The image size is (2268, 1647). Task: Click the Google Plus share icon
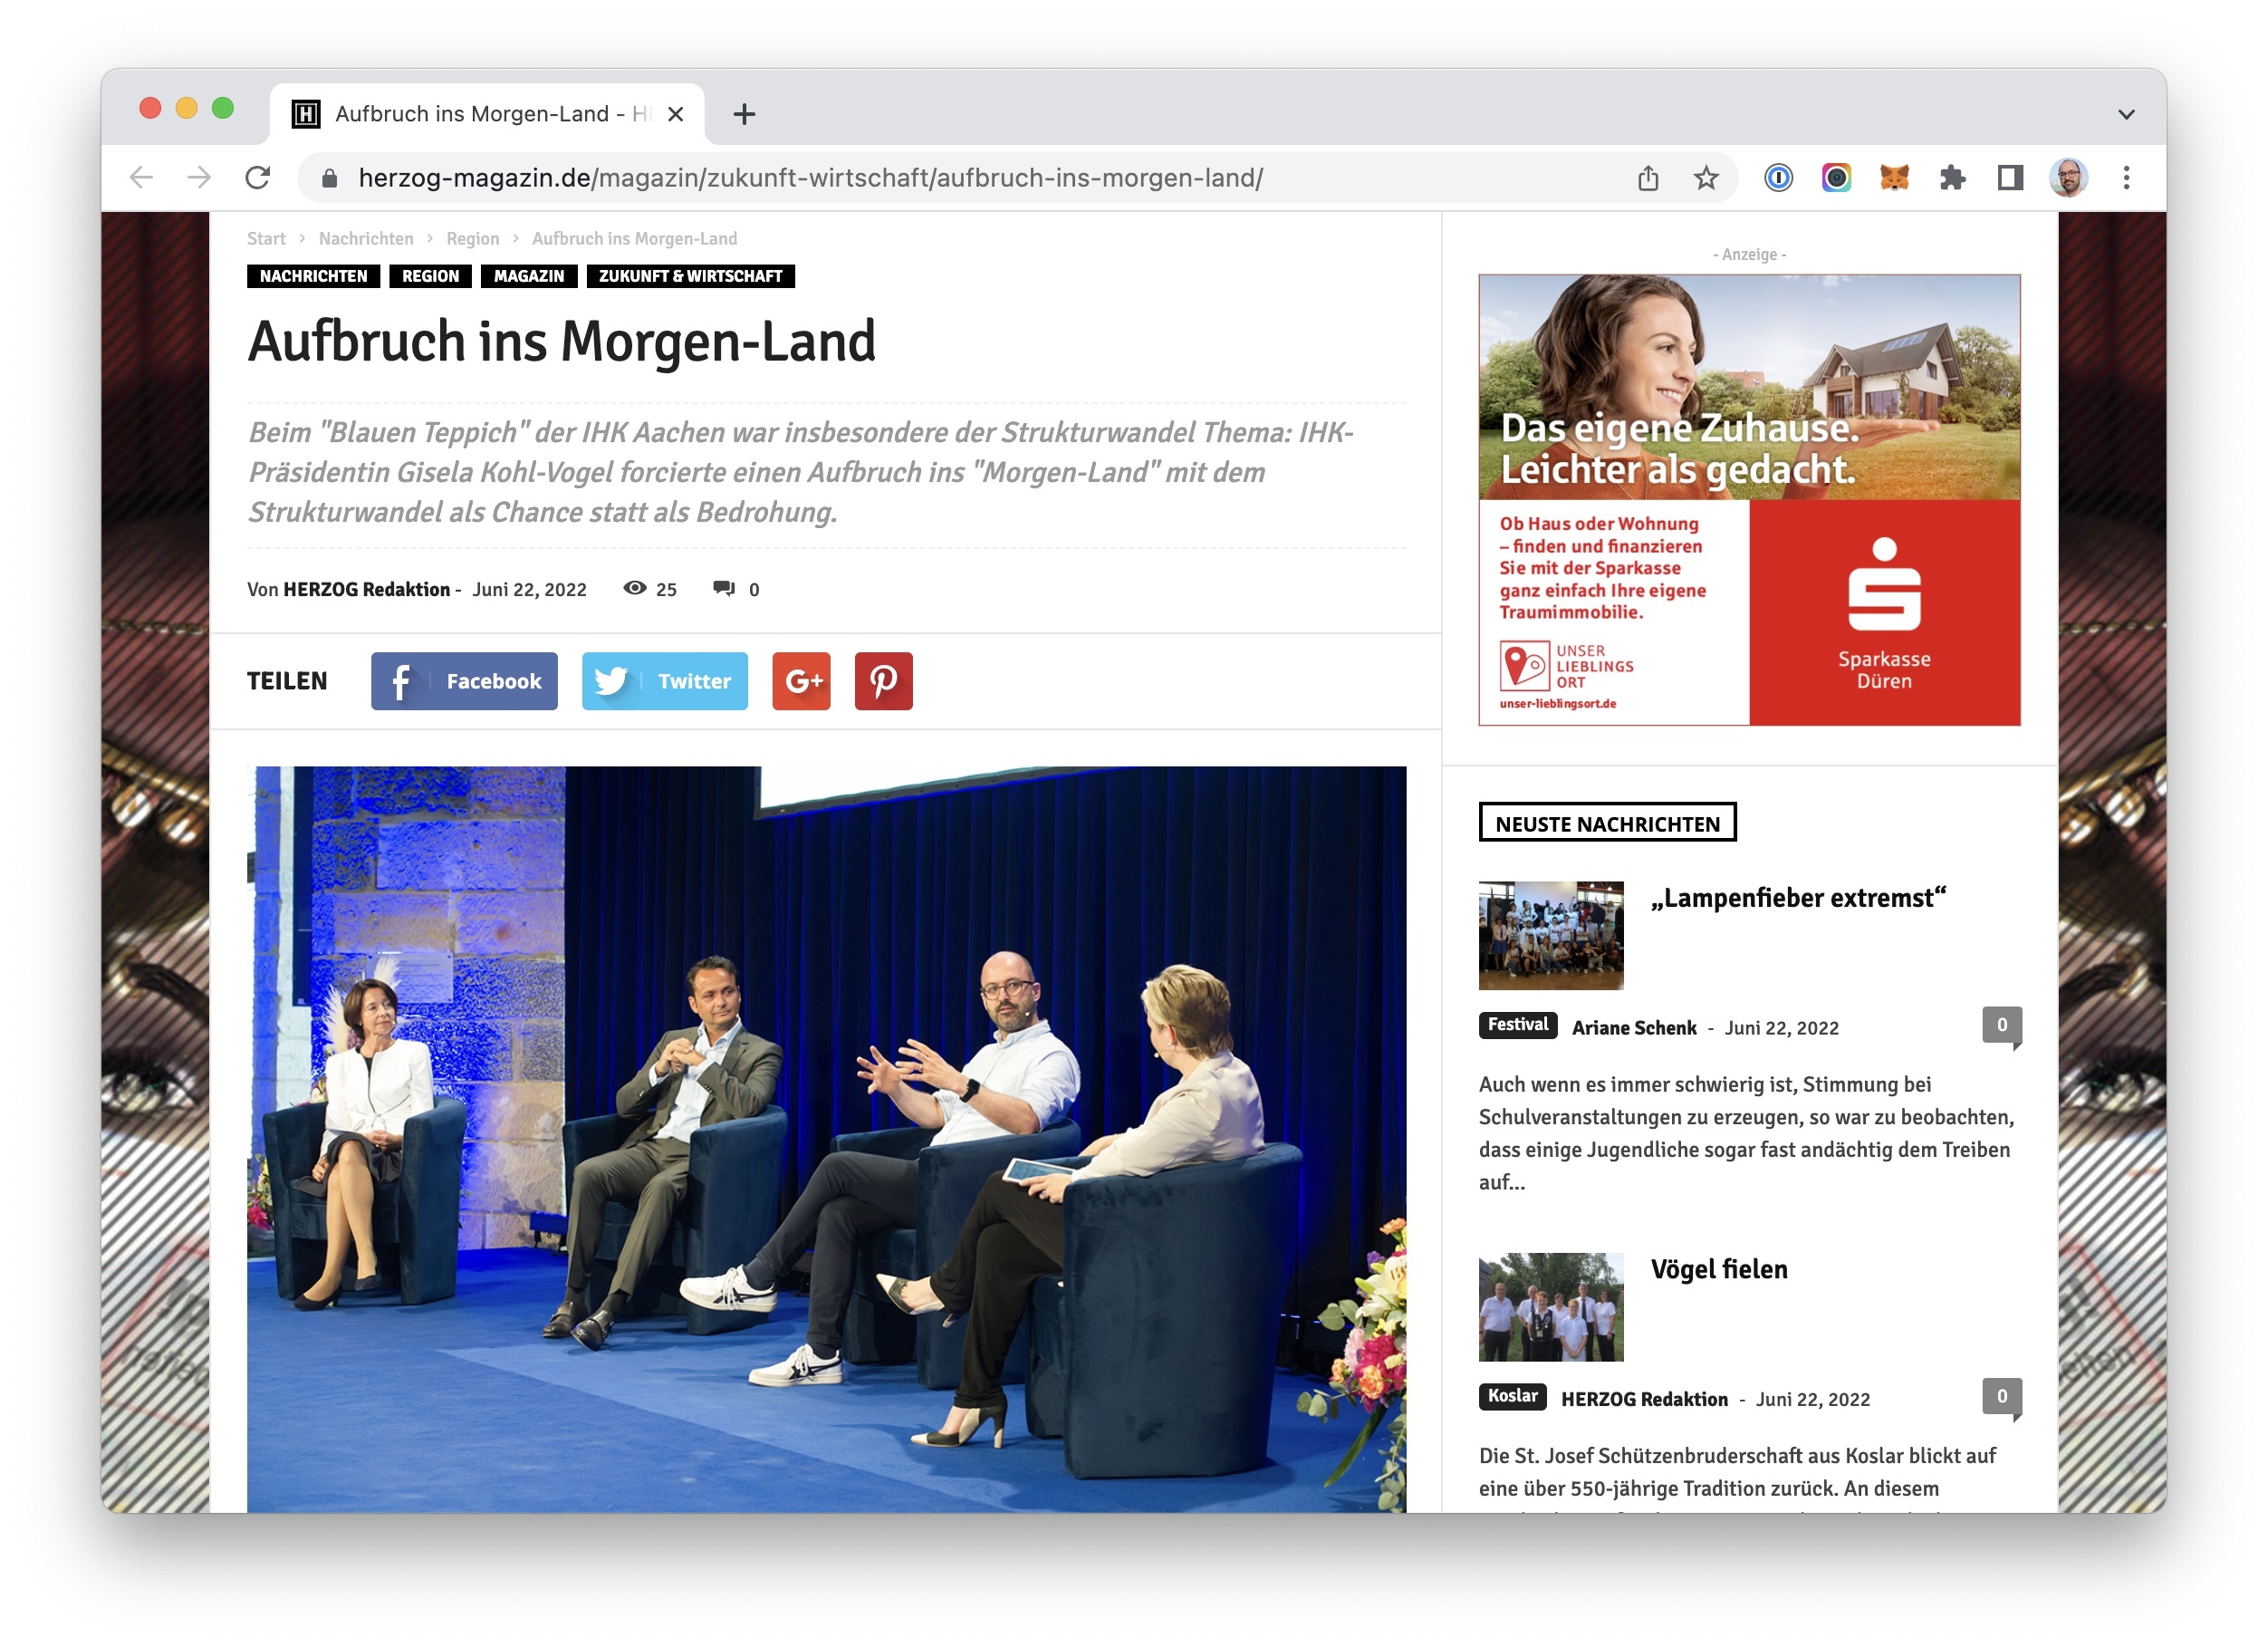coord(801,681)
